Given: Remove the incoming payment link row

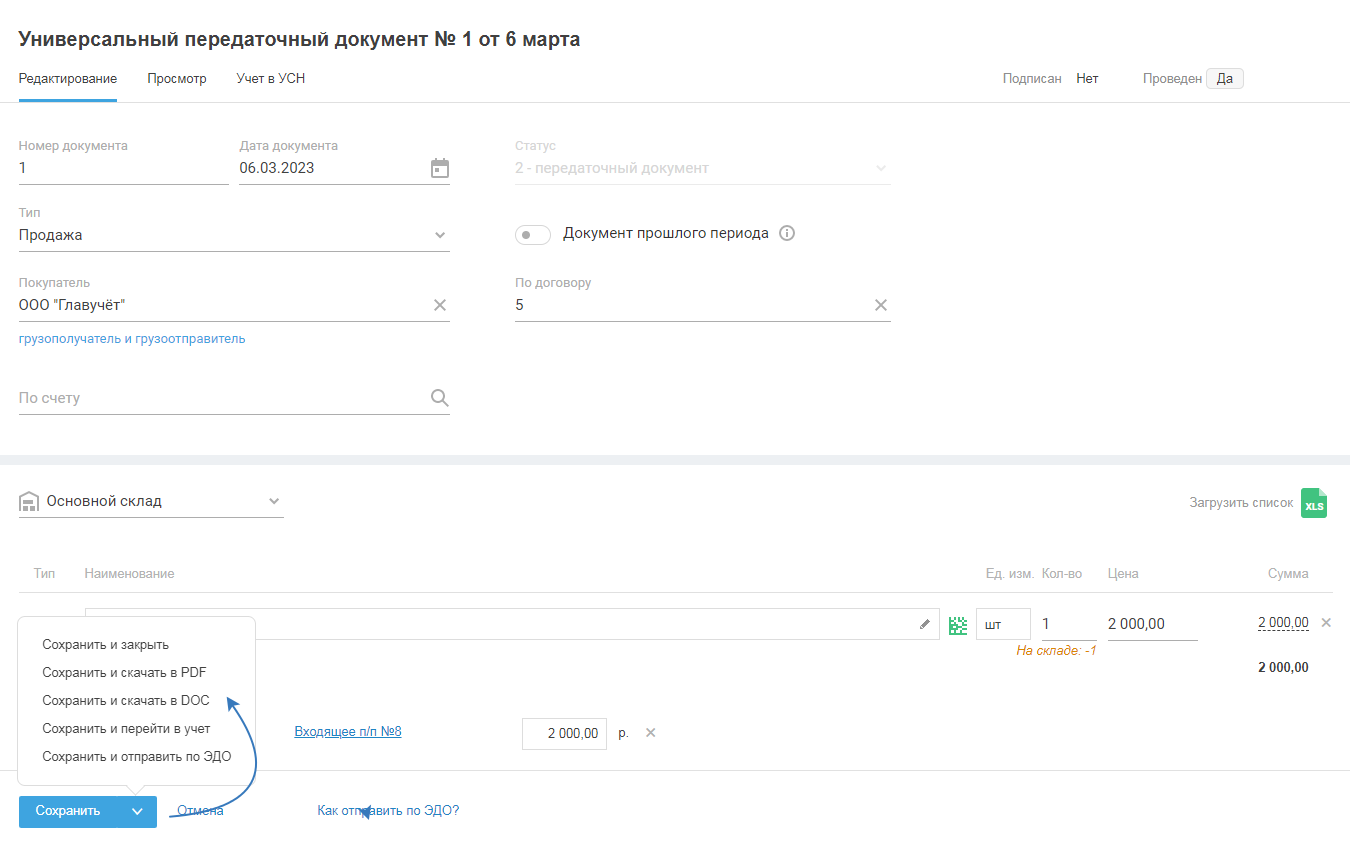Looking at the screenshot, I should tap(650, 733).
